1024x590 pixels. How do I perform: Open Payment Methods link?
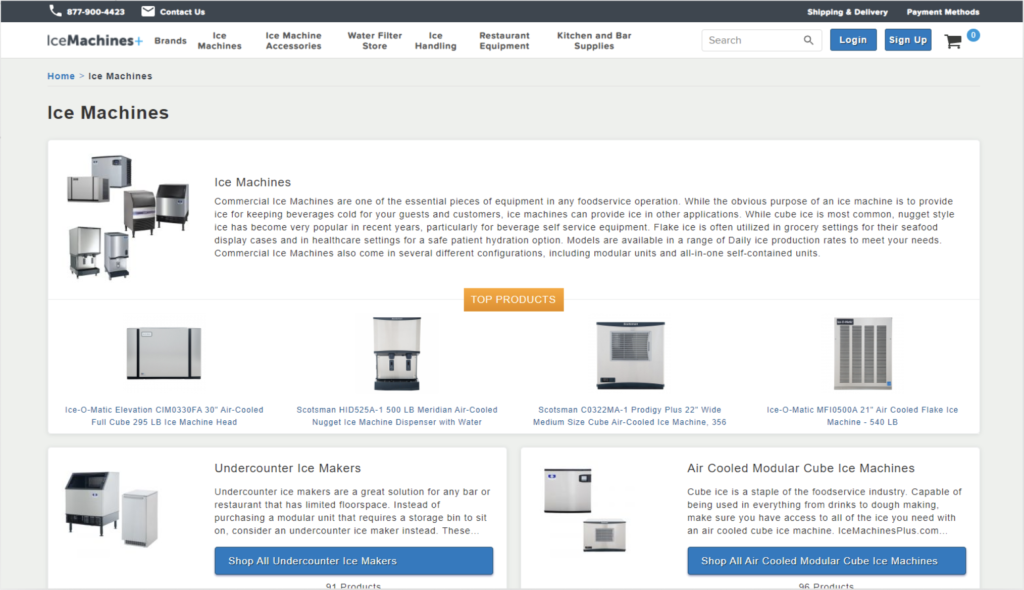pos(942,12)
